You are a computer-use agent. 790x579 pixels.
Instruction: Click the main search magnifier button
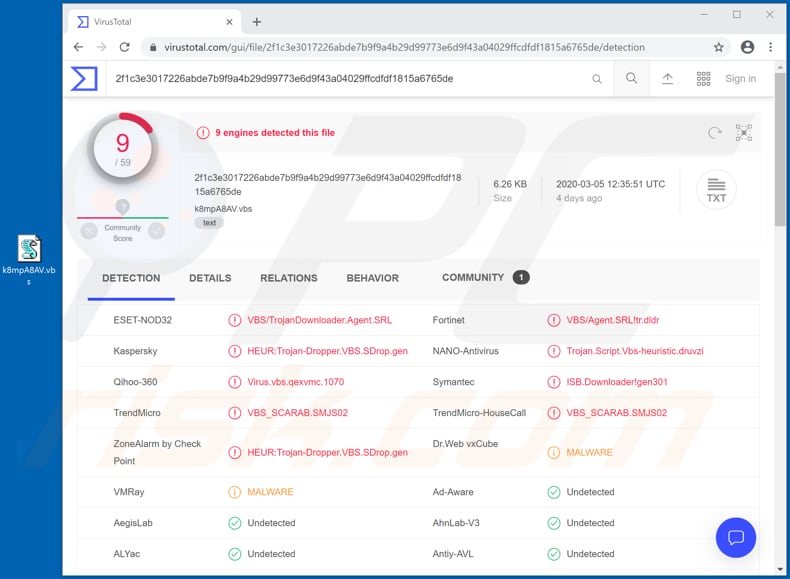click(631, 78)
